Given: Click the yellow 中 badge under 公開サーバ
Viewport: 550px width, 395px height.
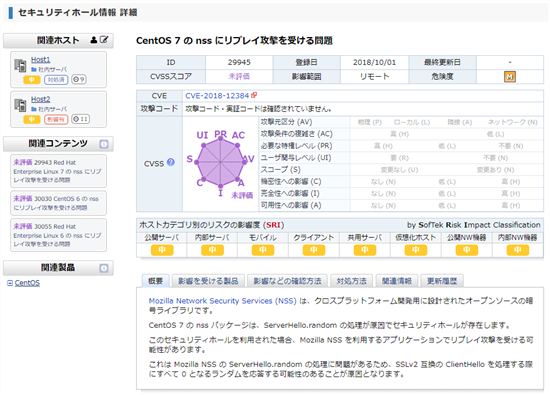Looking at the screenshot, I should (x=162, y=250).
